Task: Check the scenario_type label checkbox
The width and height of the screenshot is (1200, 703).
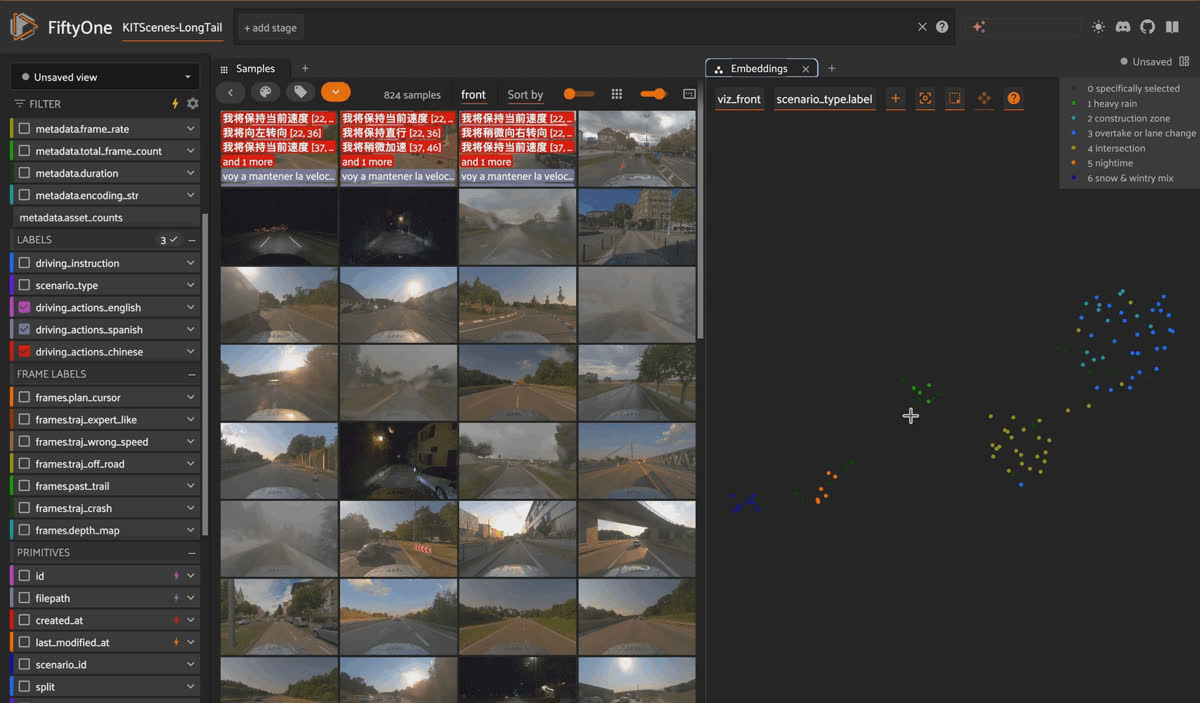Action: click(25, 285)
